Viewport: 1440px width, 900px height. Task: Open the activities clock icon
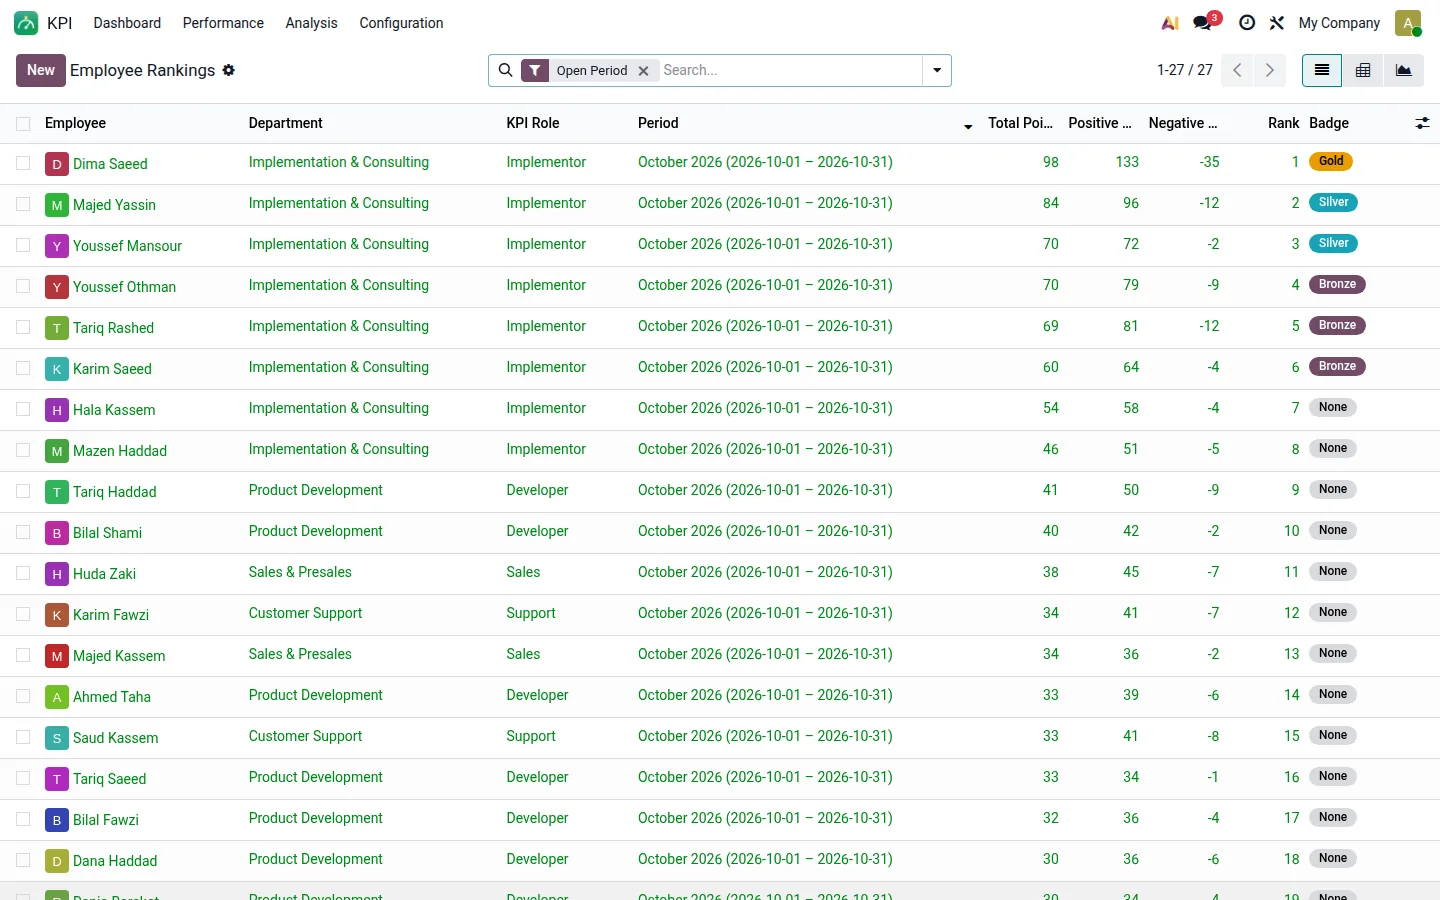pyautogui.click(x=1247, y=23)
